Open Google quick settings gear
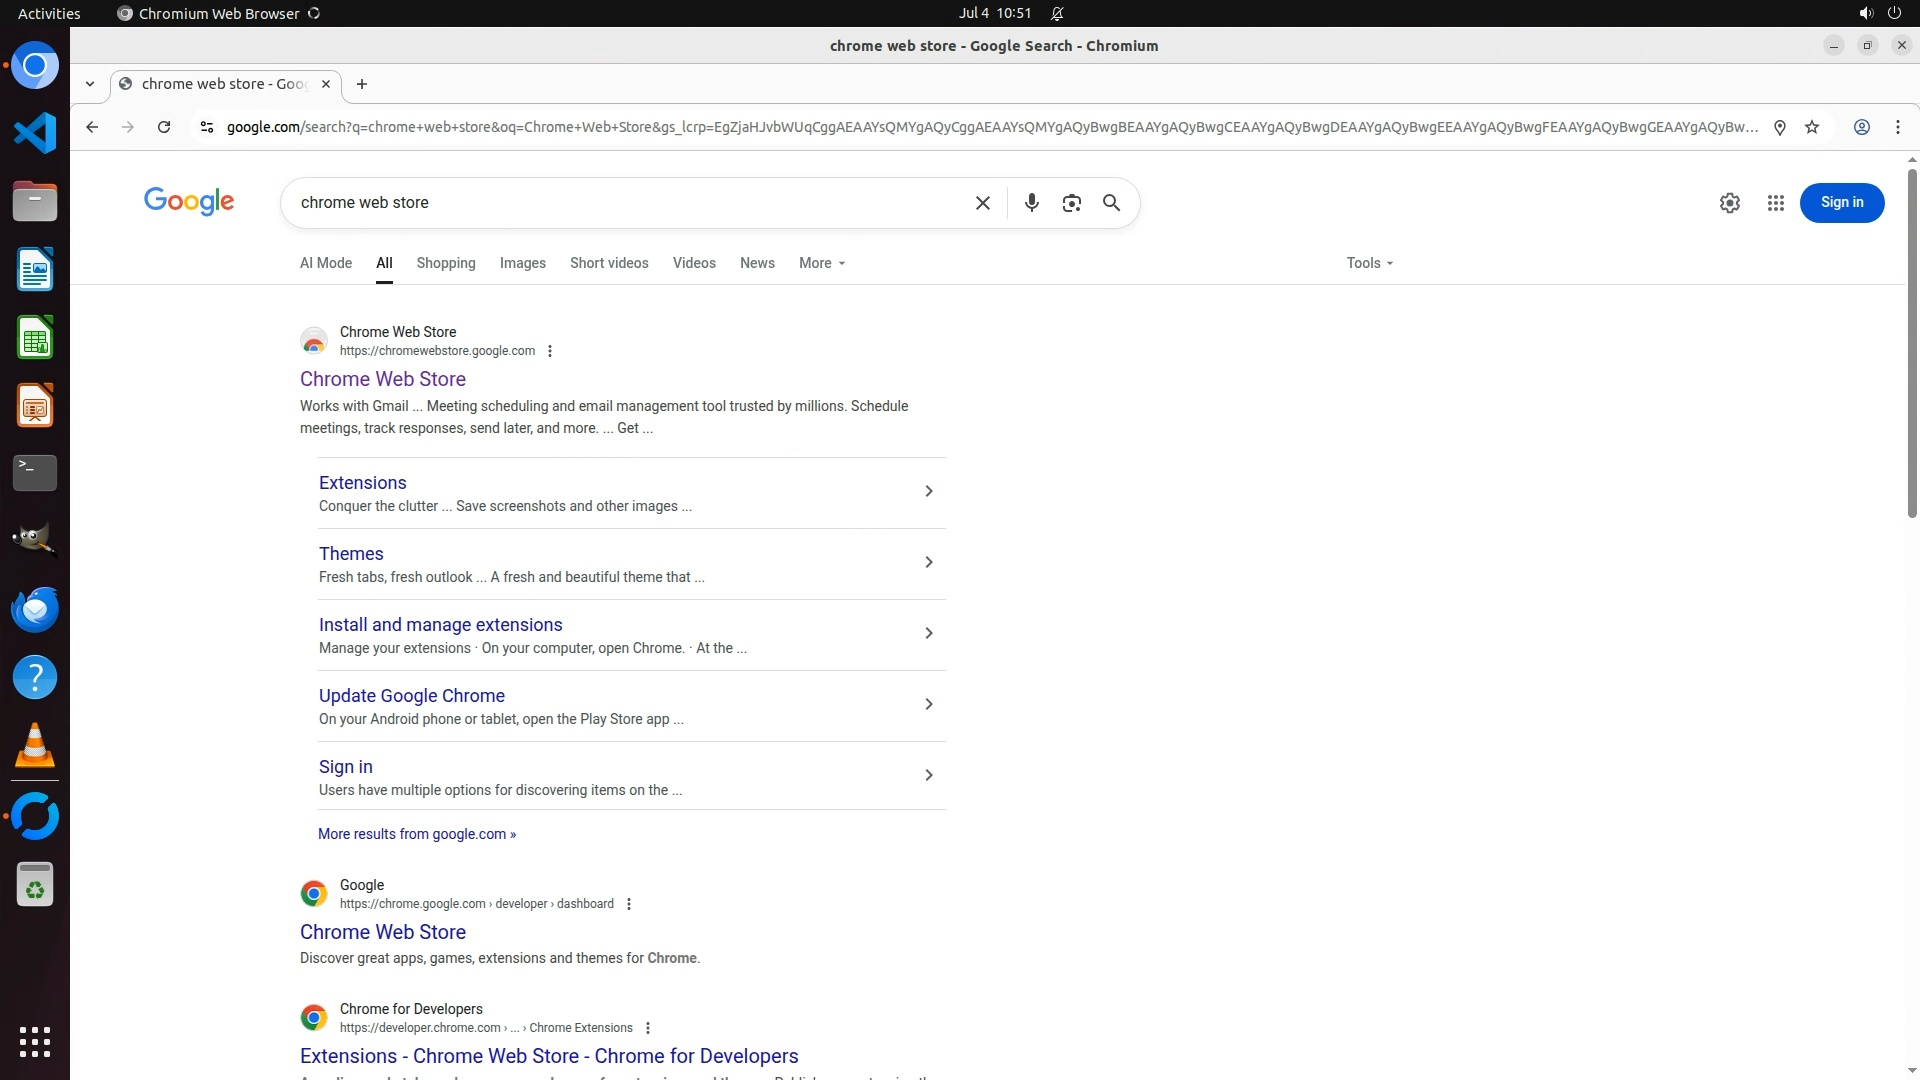Screen dimensions: 1920x1080 coord(1729,203)
